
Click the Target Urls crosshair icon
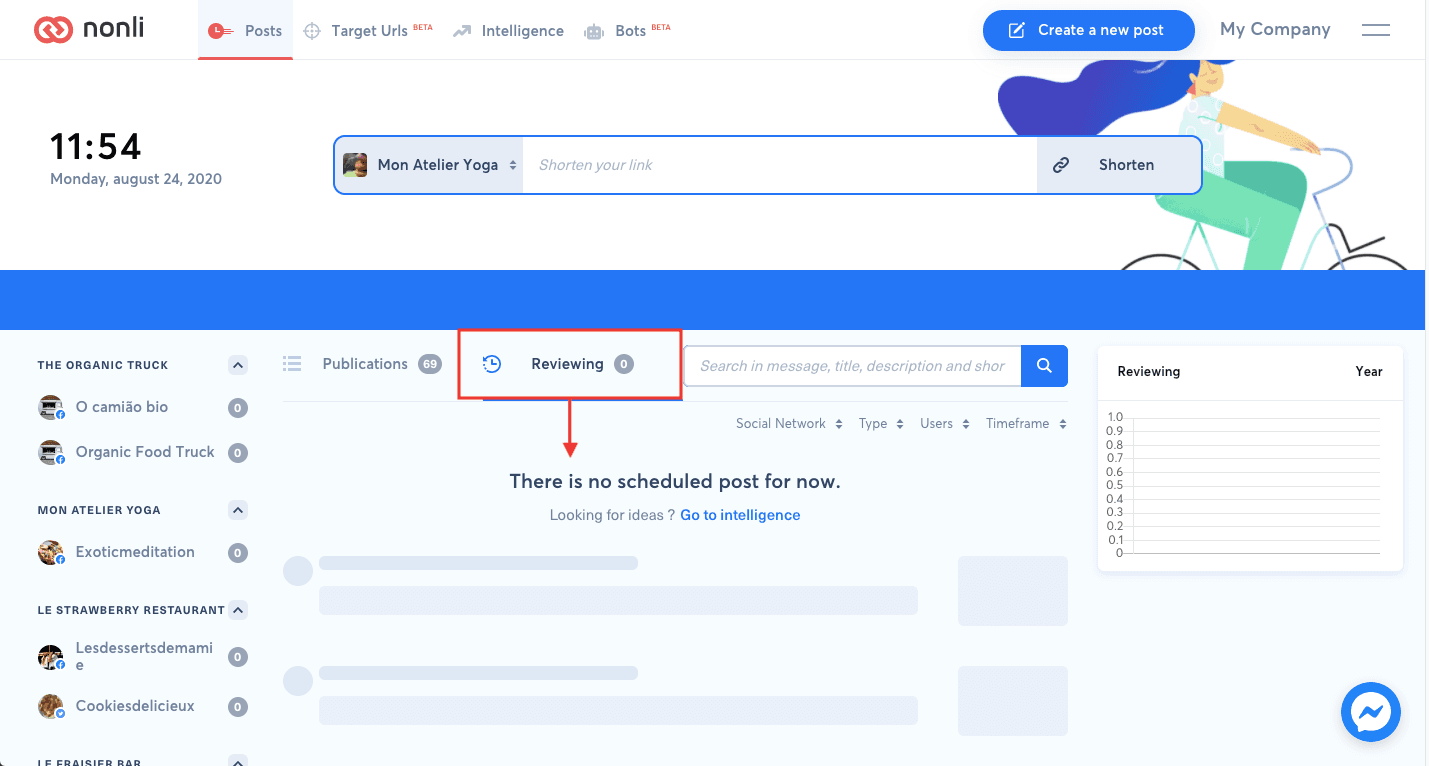(x=312, y=31)
